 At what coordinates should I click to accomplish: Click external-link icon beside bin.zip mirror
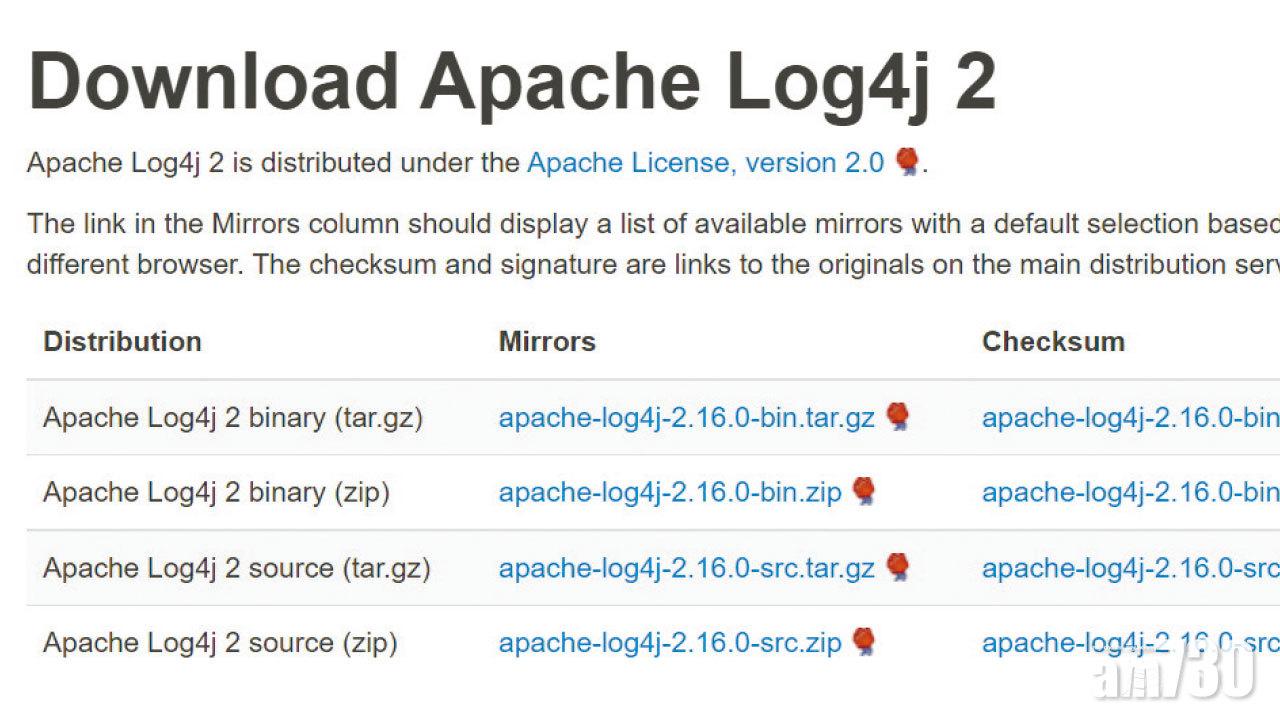(864, 491)
